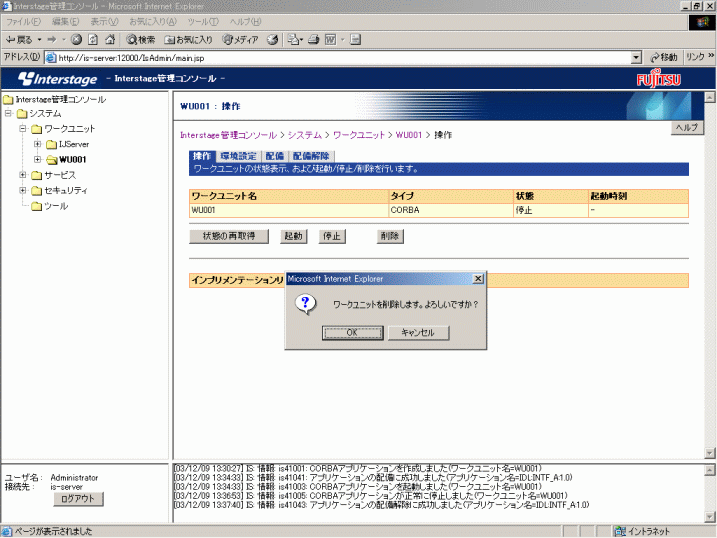Click キャンセル in the confirmation dialog
Image resolution: width=717 pixels, height=538 pixels.
(x=418, y=332)
